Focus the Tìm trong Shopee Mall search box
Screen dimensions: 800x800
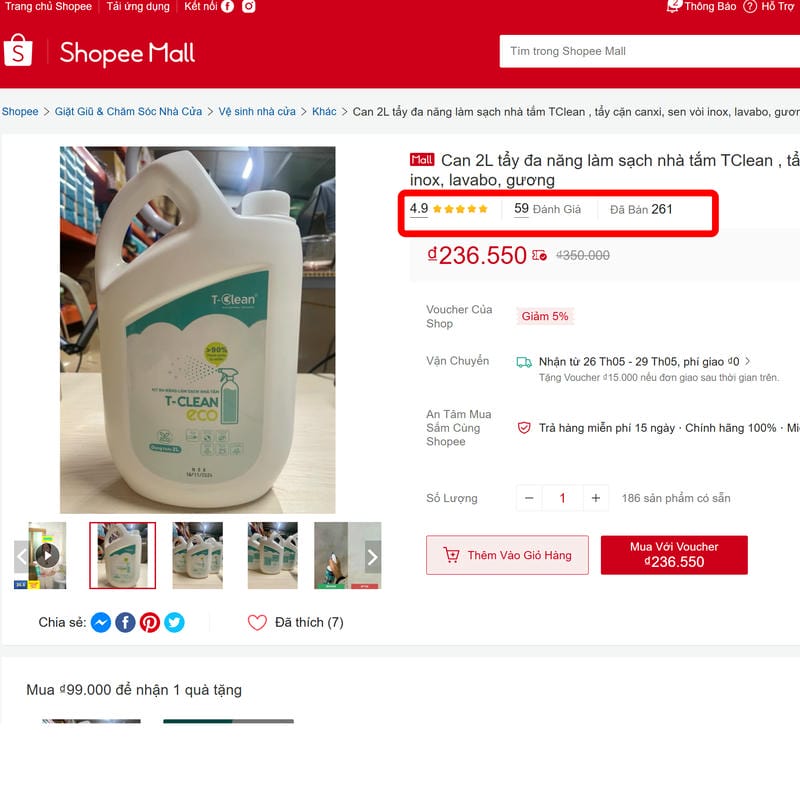[x=649, y=51]
